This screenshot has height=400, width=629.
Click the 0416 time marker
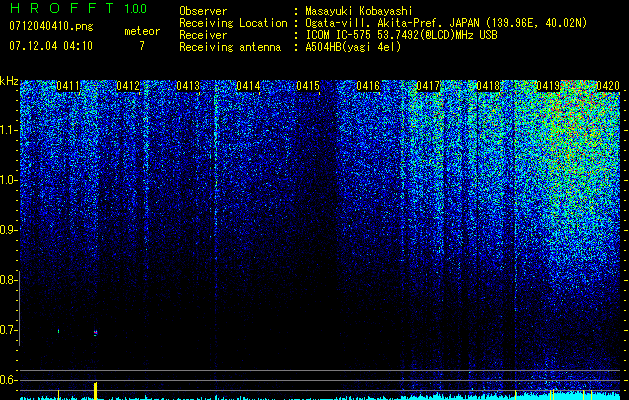point(368,86)
